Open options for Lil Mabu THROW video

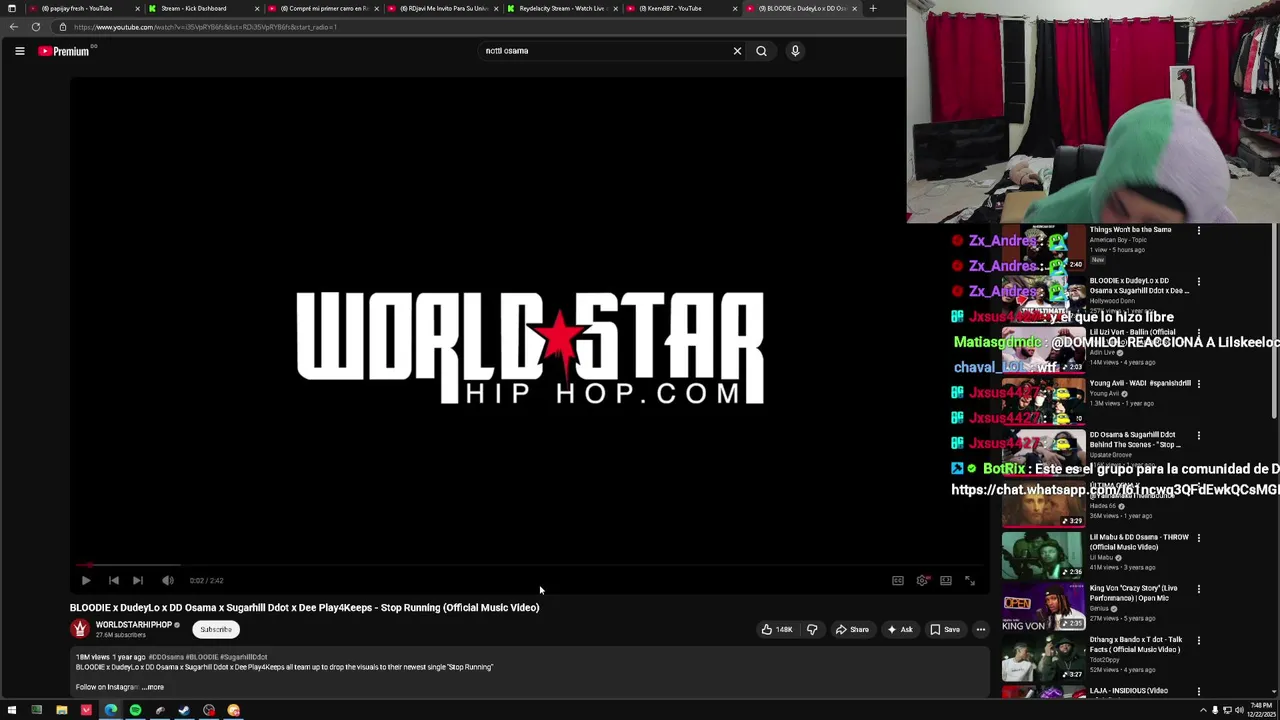pyautogui.click(x=1198, y=537)
